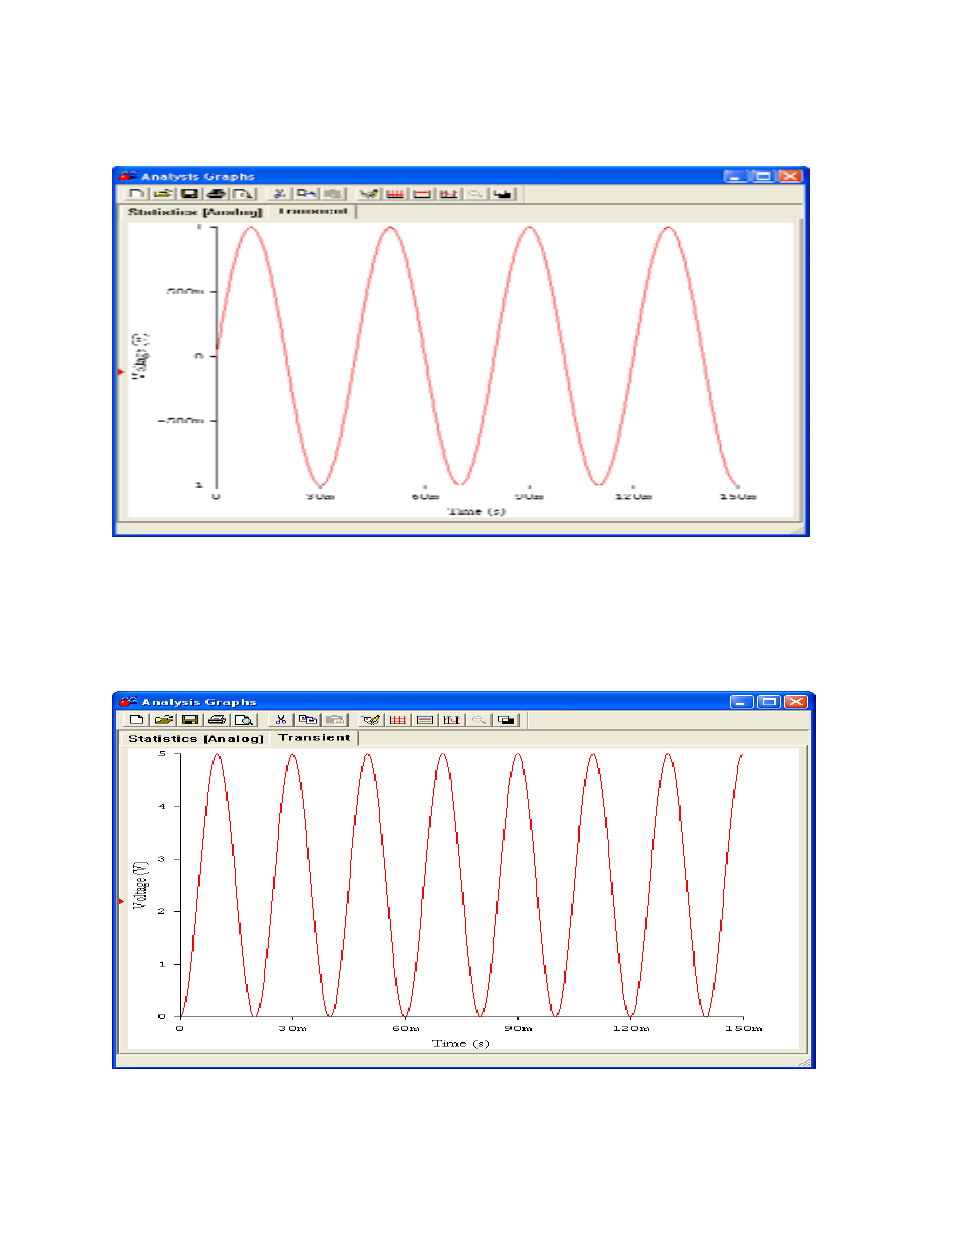Image resolution: width=954 pixels, height=1235 pixels.
Task: Click 'Time (s)' label in upper graph
Action: [x=476, y=511]
